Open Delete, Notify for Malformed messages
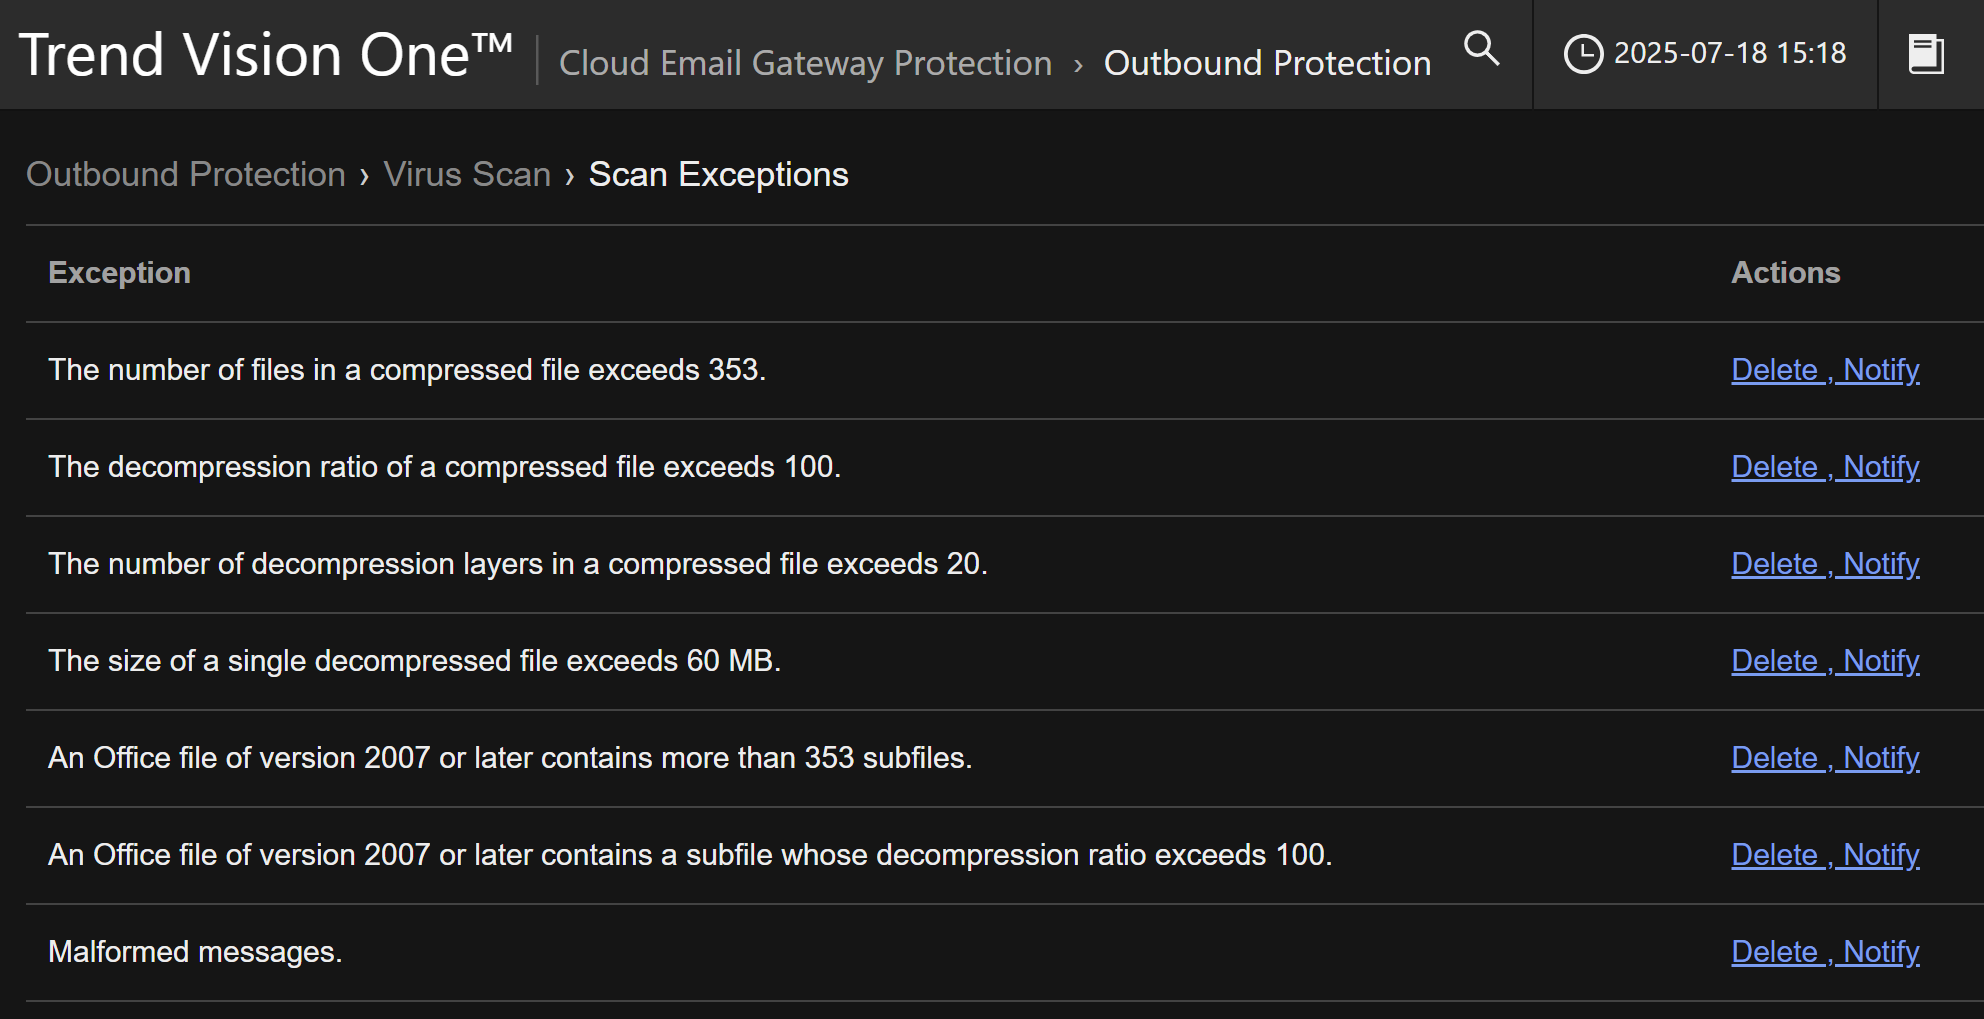The height and width of the screenshot is (1019, 1984). (x=1825, y=952)
